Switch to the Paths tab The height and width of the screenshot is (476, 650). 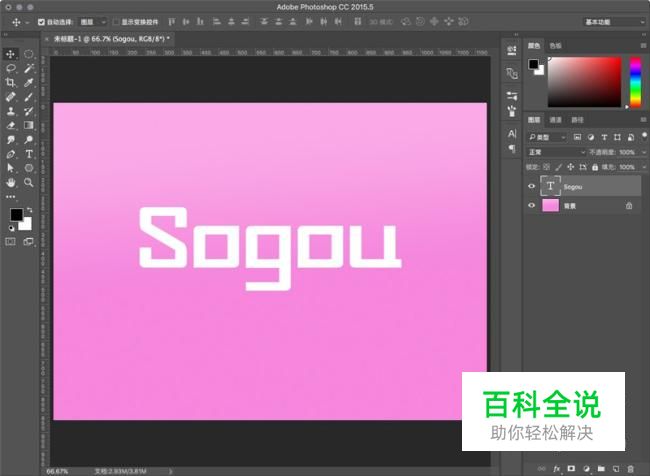point(577,120)
